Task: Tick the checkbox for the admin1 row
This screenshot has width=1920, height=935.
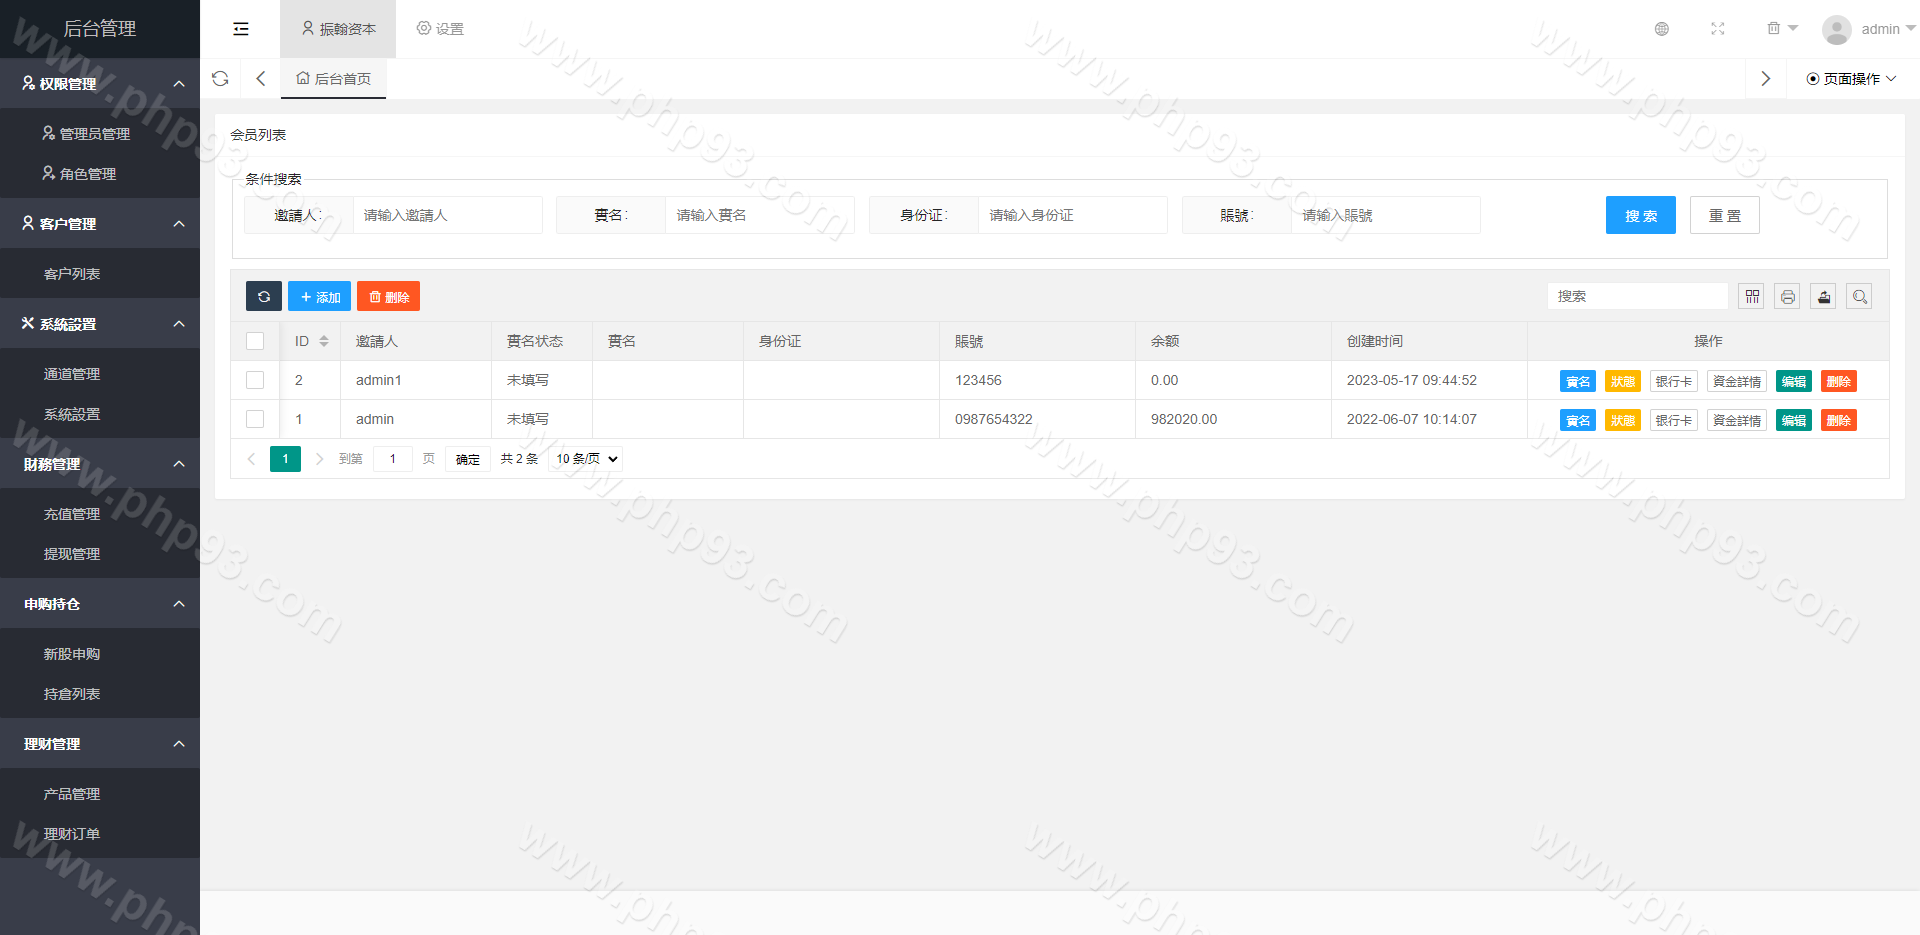Action: [x=255, y=380]
